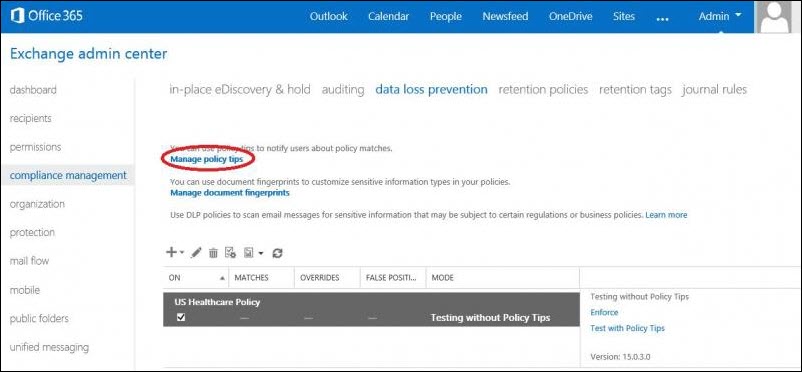The height and width of the screenshot is (372, 802).
Task: Click the Manage policy tips link
Action: [207, 159]
